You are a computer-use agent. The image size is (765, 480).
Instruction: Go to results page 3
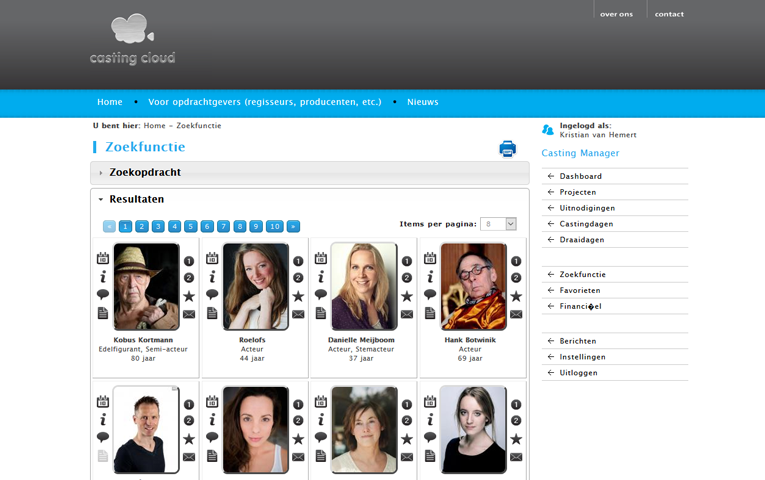[x=158, y=226]
